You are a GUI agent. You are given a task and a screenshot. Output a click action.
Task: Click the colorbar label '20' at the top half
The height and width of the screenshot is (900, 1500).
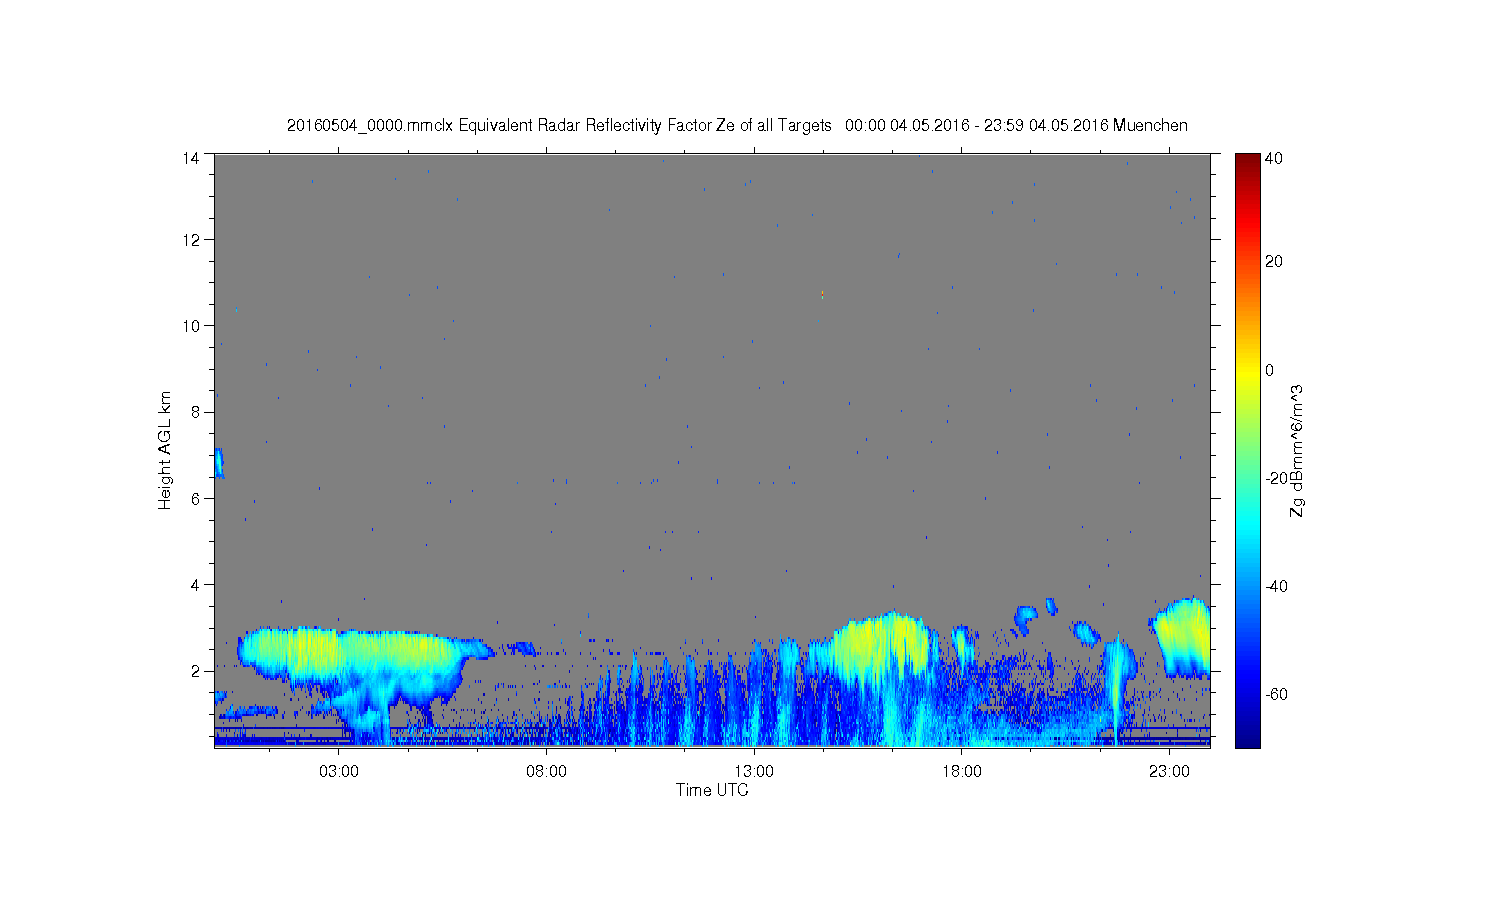tap(1274, 262)
